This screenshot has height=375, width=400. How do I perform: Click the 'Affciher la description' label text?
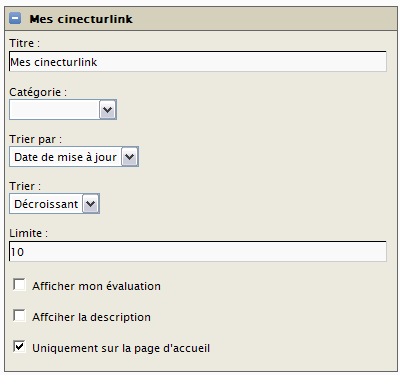tap(91, 317)
